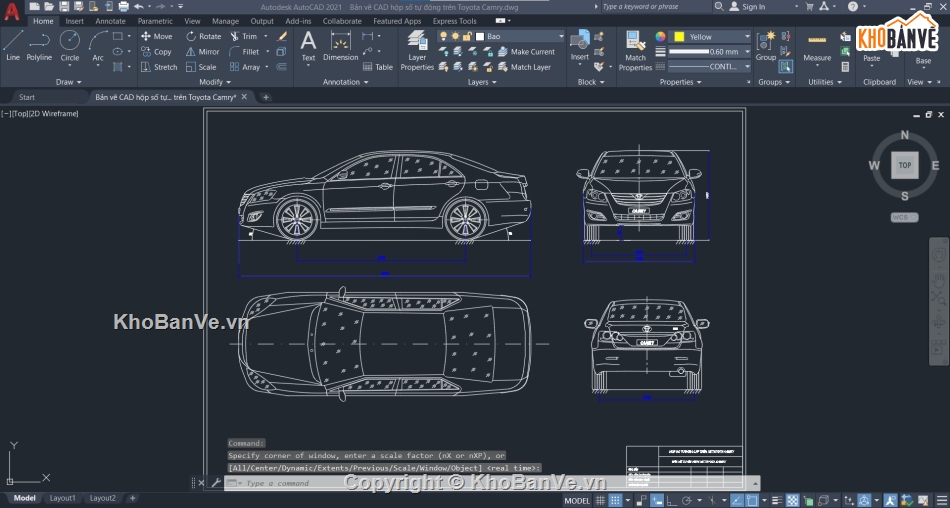
Task: Expand the Properties panel
Action: (680, 82)
